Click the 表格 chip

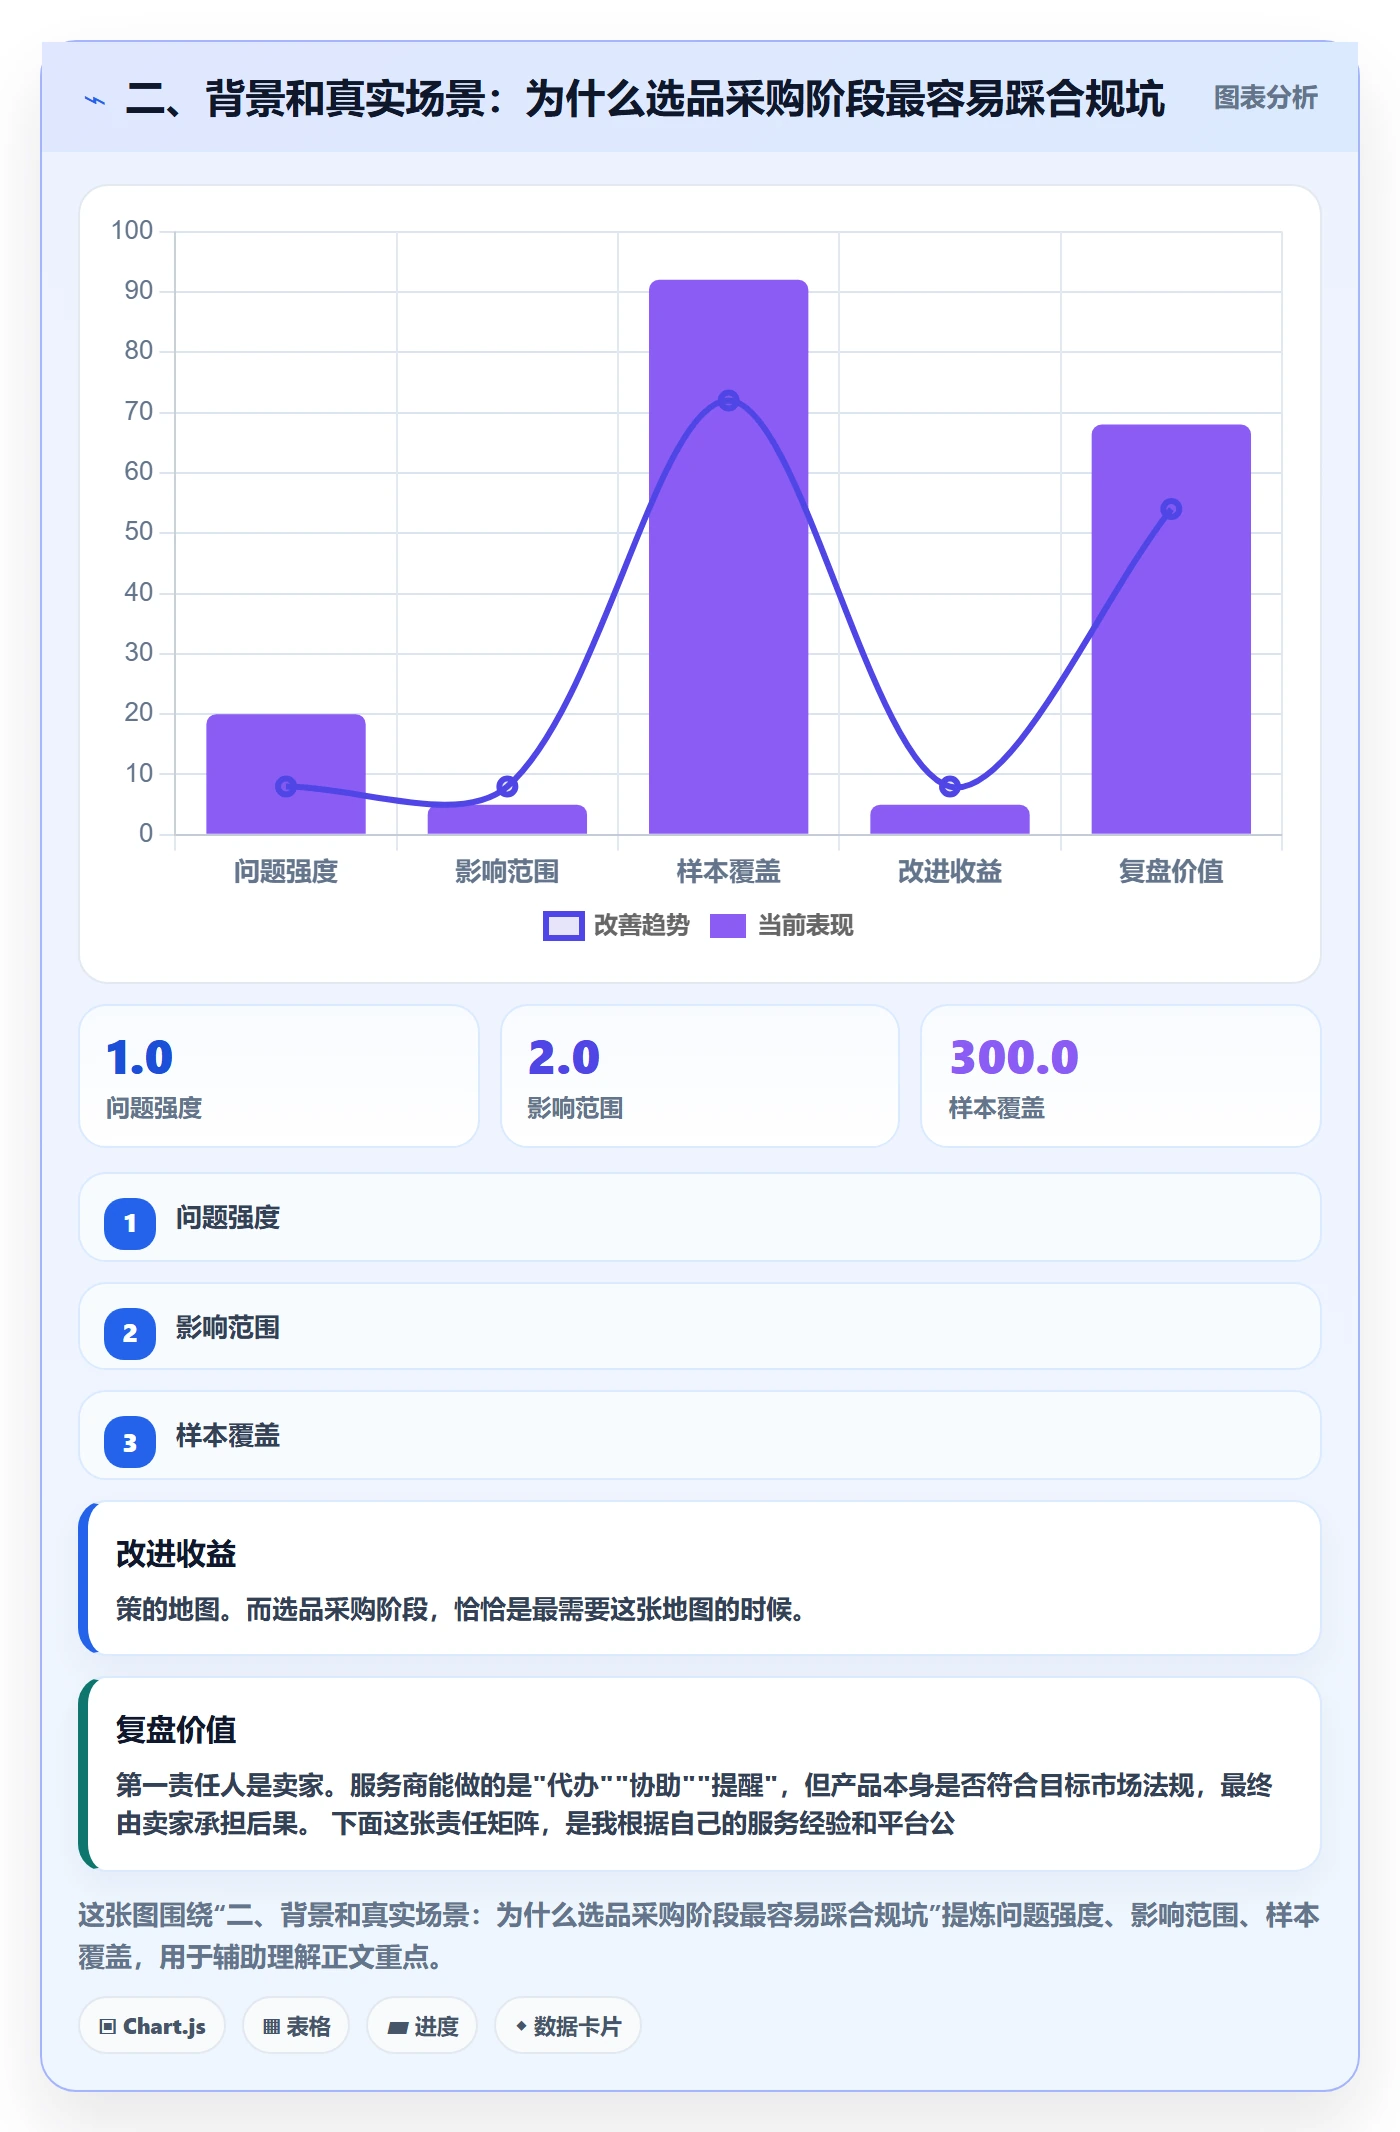point(296,2026)
